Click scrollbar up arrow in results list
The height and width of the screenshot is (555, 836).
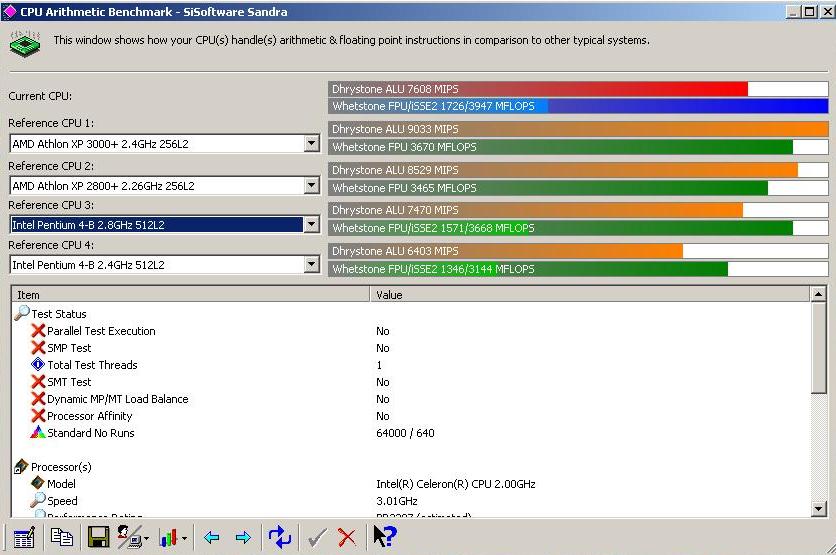click(x=818, y=294)
